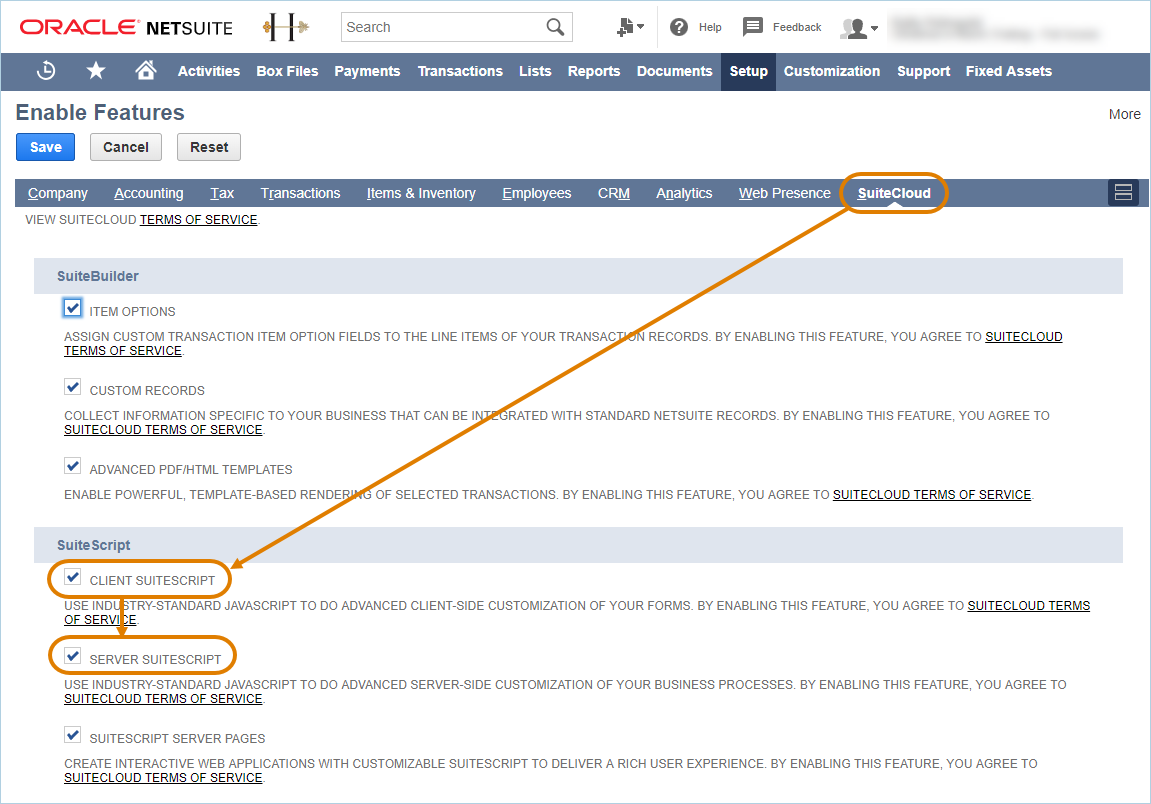Open Terms of Service link under Custom Records
The image size is (1151, 804).
coord(163,430)
